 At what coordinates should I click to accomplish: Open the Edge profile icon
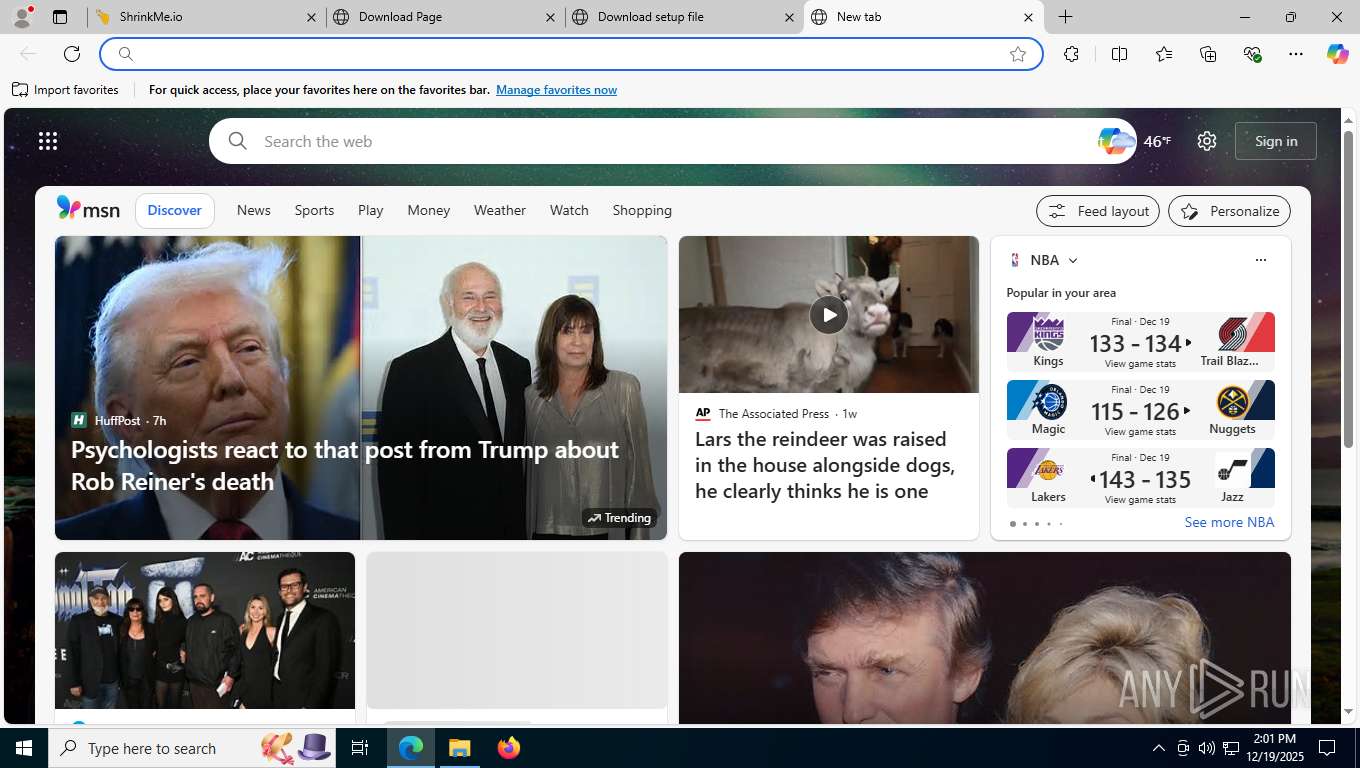coord(22,17)
